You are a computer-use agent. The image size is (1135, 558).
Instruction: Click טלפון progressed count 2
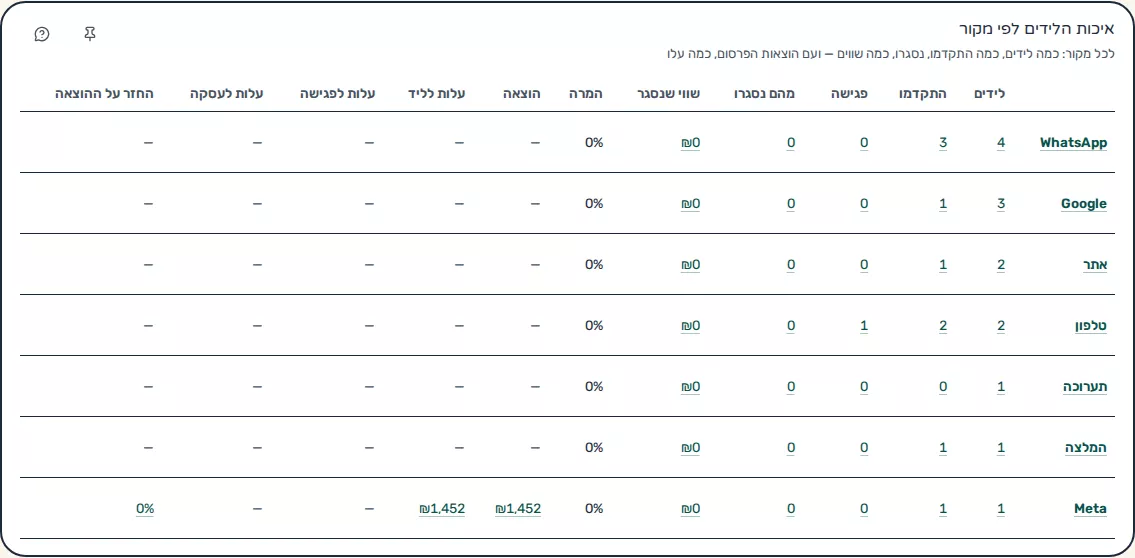pyautogui.click(x=943, y=326)
